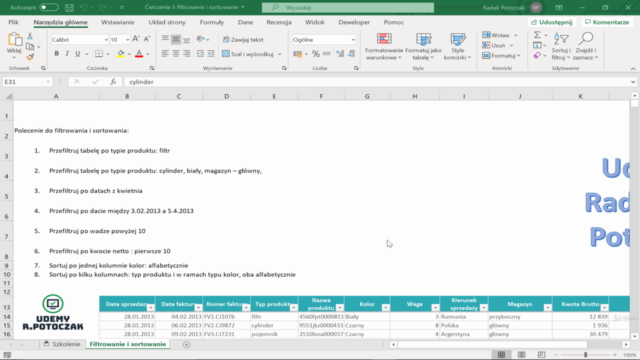Expand the Wstaw cells dropdown
Screen dimensions: 640x360
[x=516, y=35]
